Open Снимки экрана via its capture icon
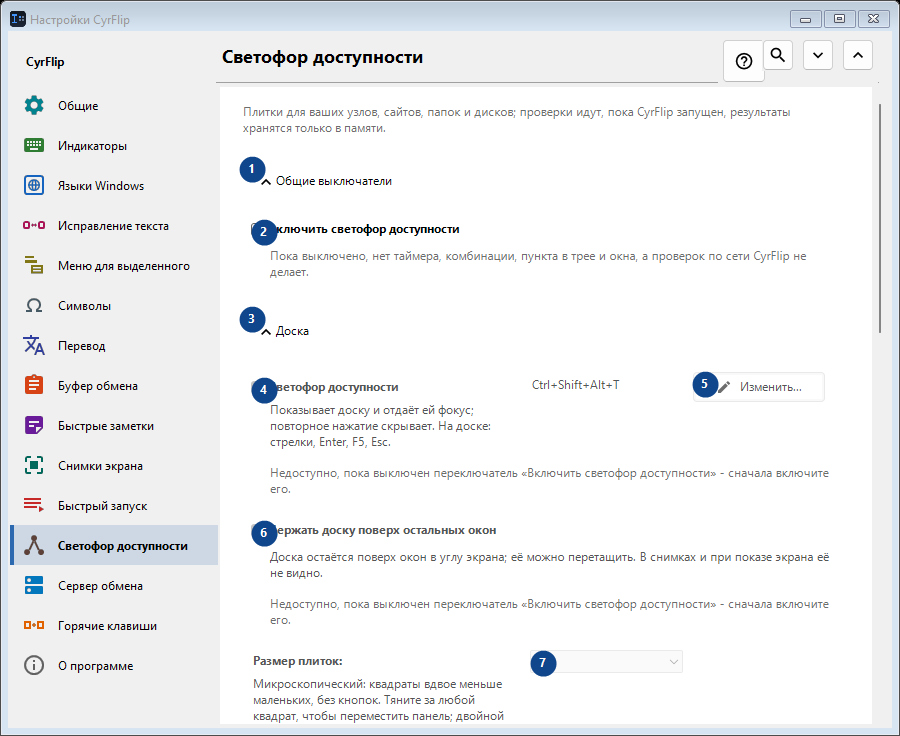Viewport: 900px width, 736px height. [x=34, y=466]
